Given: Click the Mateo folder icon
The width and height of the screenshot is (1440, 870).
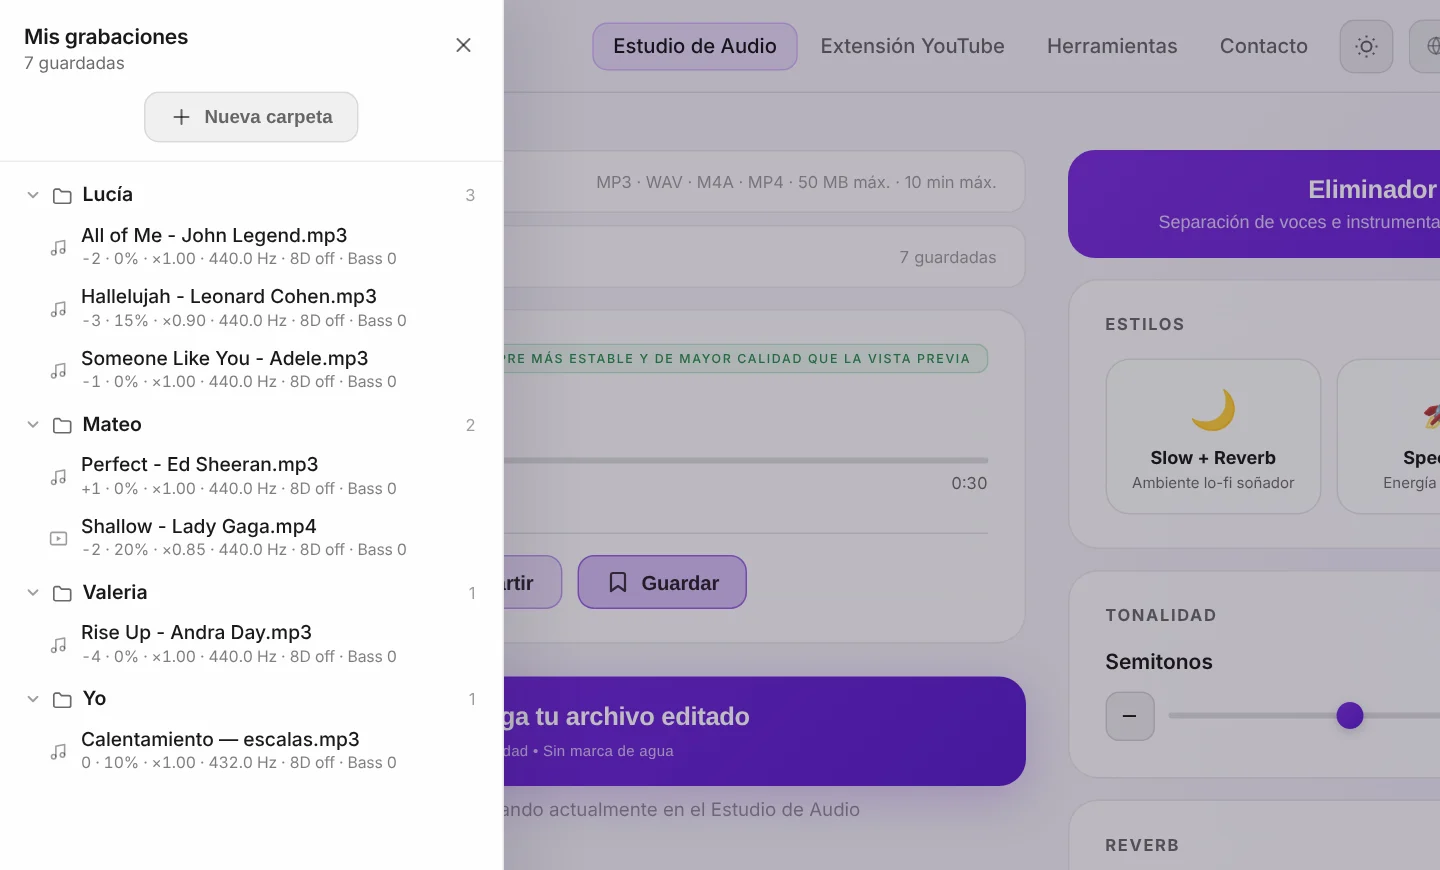Looking at the screenshot, I should 62,426.
